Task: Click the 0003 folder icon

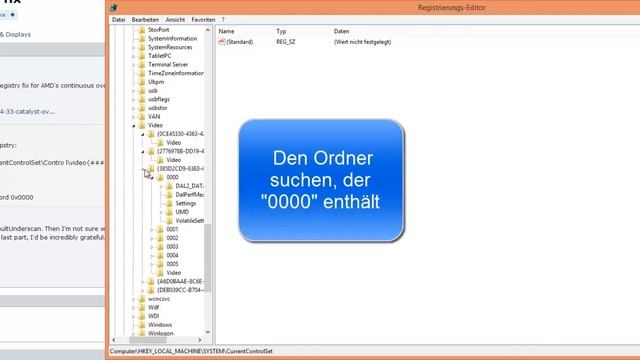Action: pyautogui.click(x=160, y=247)
